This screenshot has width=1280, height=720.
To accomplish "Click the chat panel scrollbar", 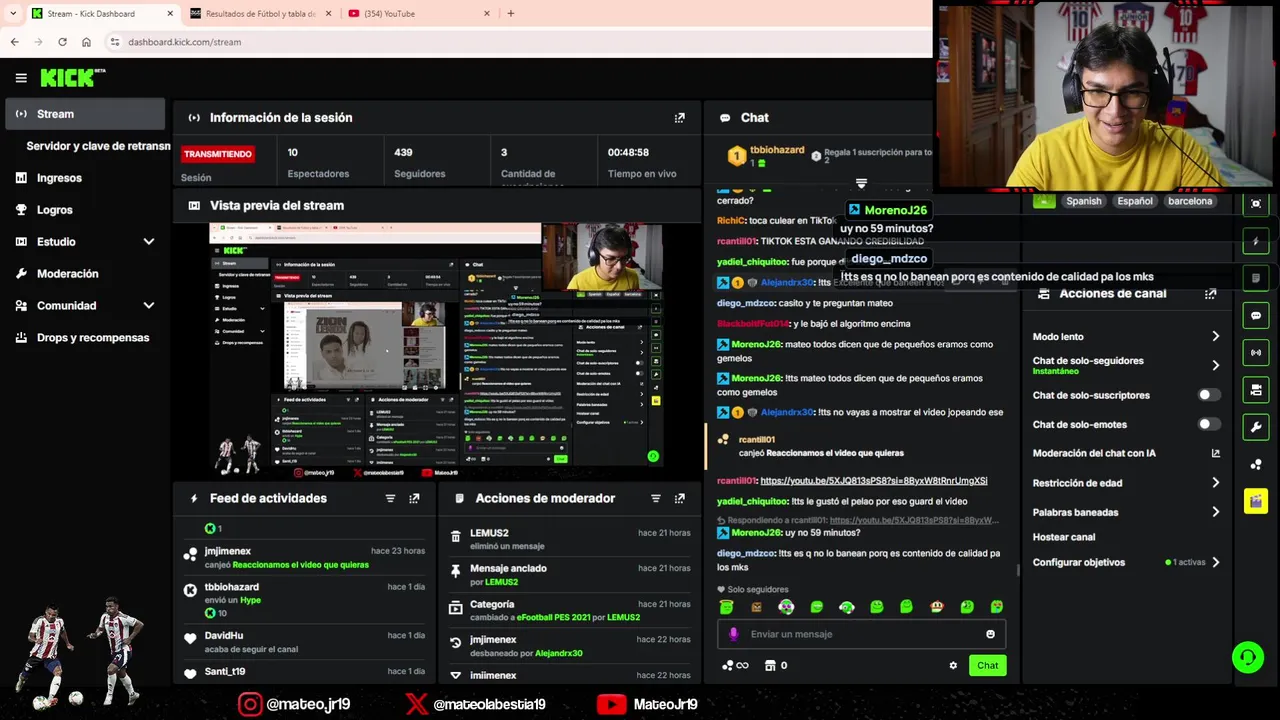I will pos(1018,570).
